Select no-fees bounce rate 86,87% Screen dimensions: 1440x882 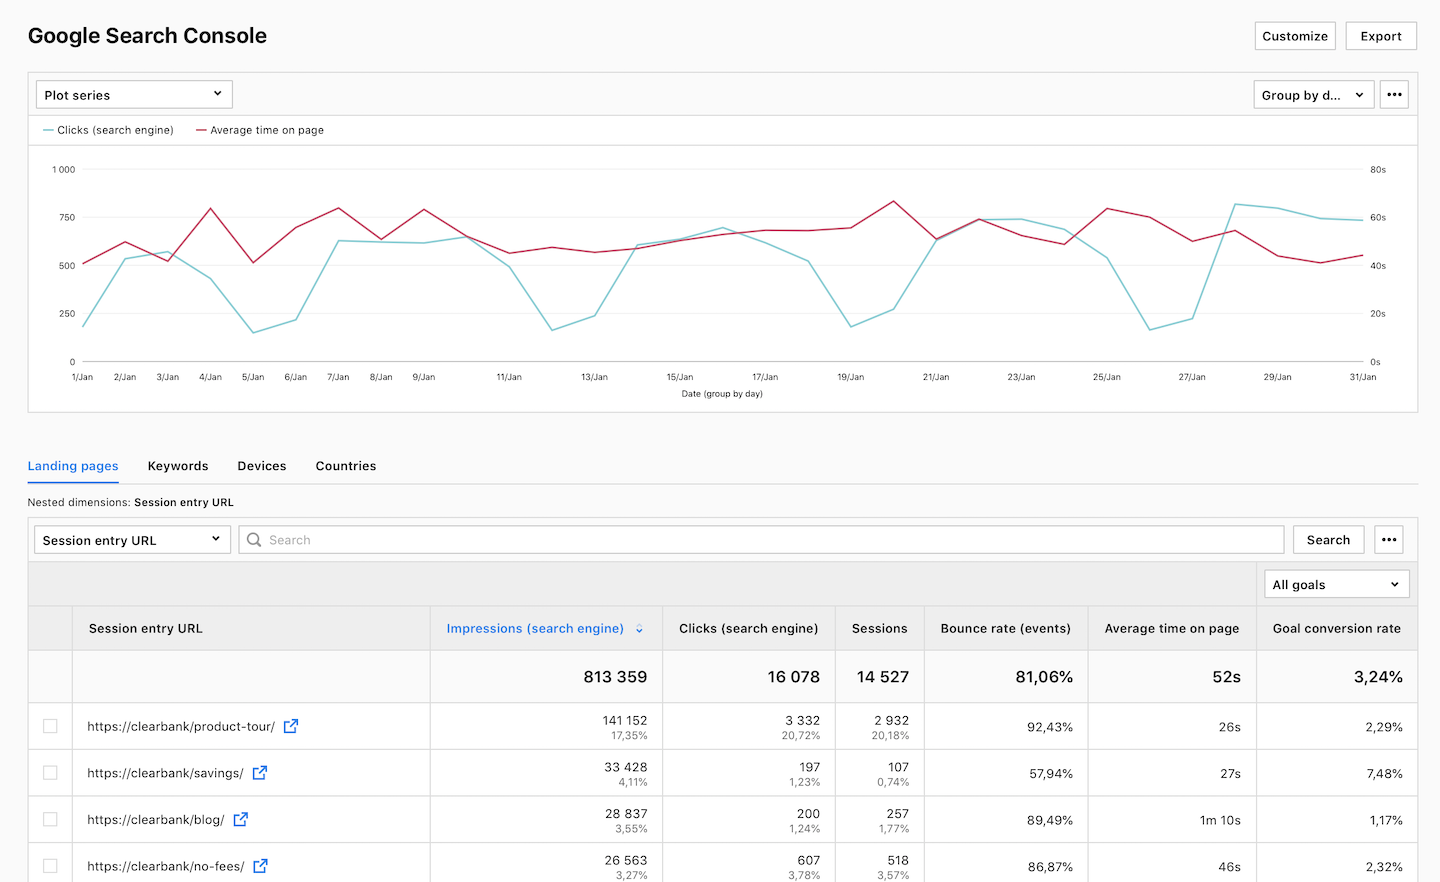pos(1050,867)
